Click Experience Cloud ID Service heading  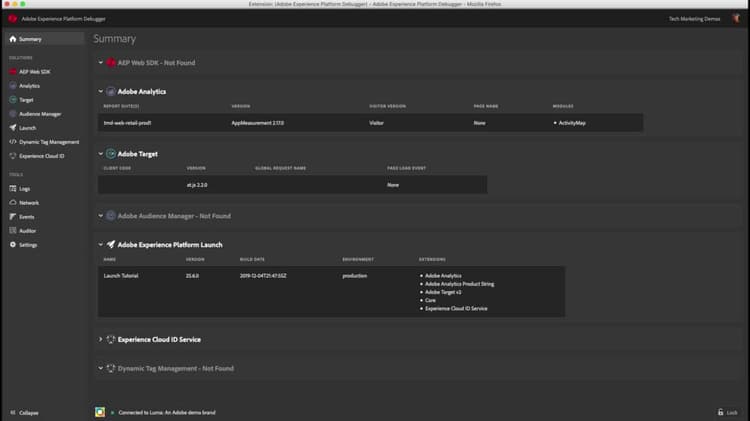pyautogui.click(x=159, y=339)
